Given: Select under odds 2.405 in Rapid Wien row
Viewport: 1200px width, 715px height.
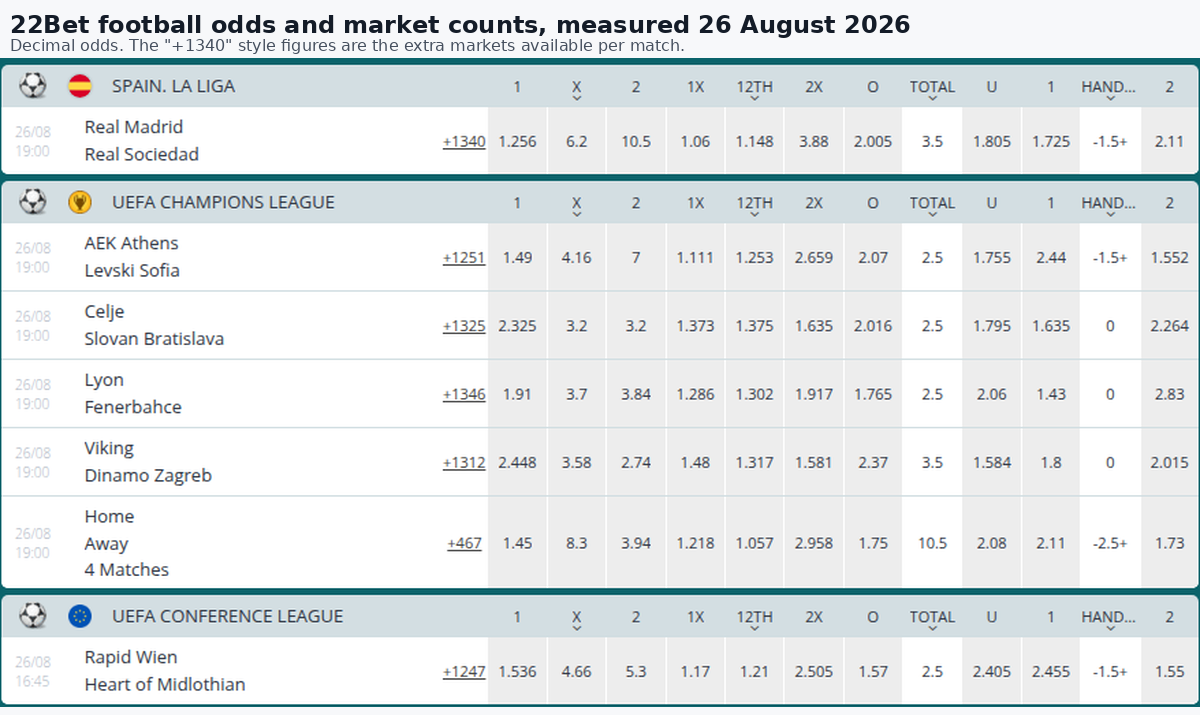Looking at the screenshot, I should (x=991, y=672).
